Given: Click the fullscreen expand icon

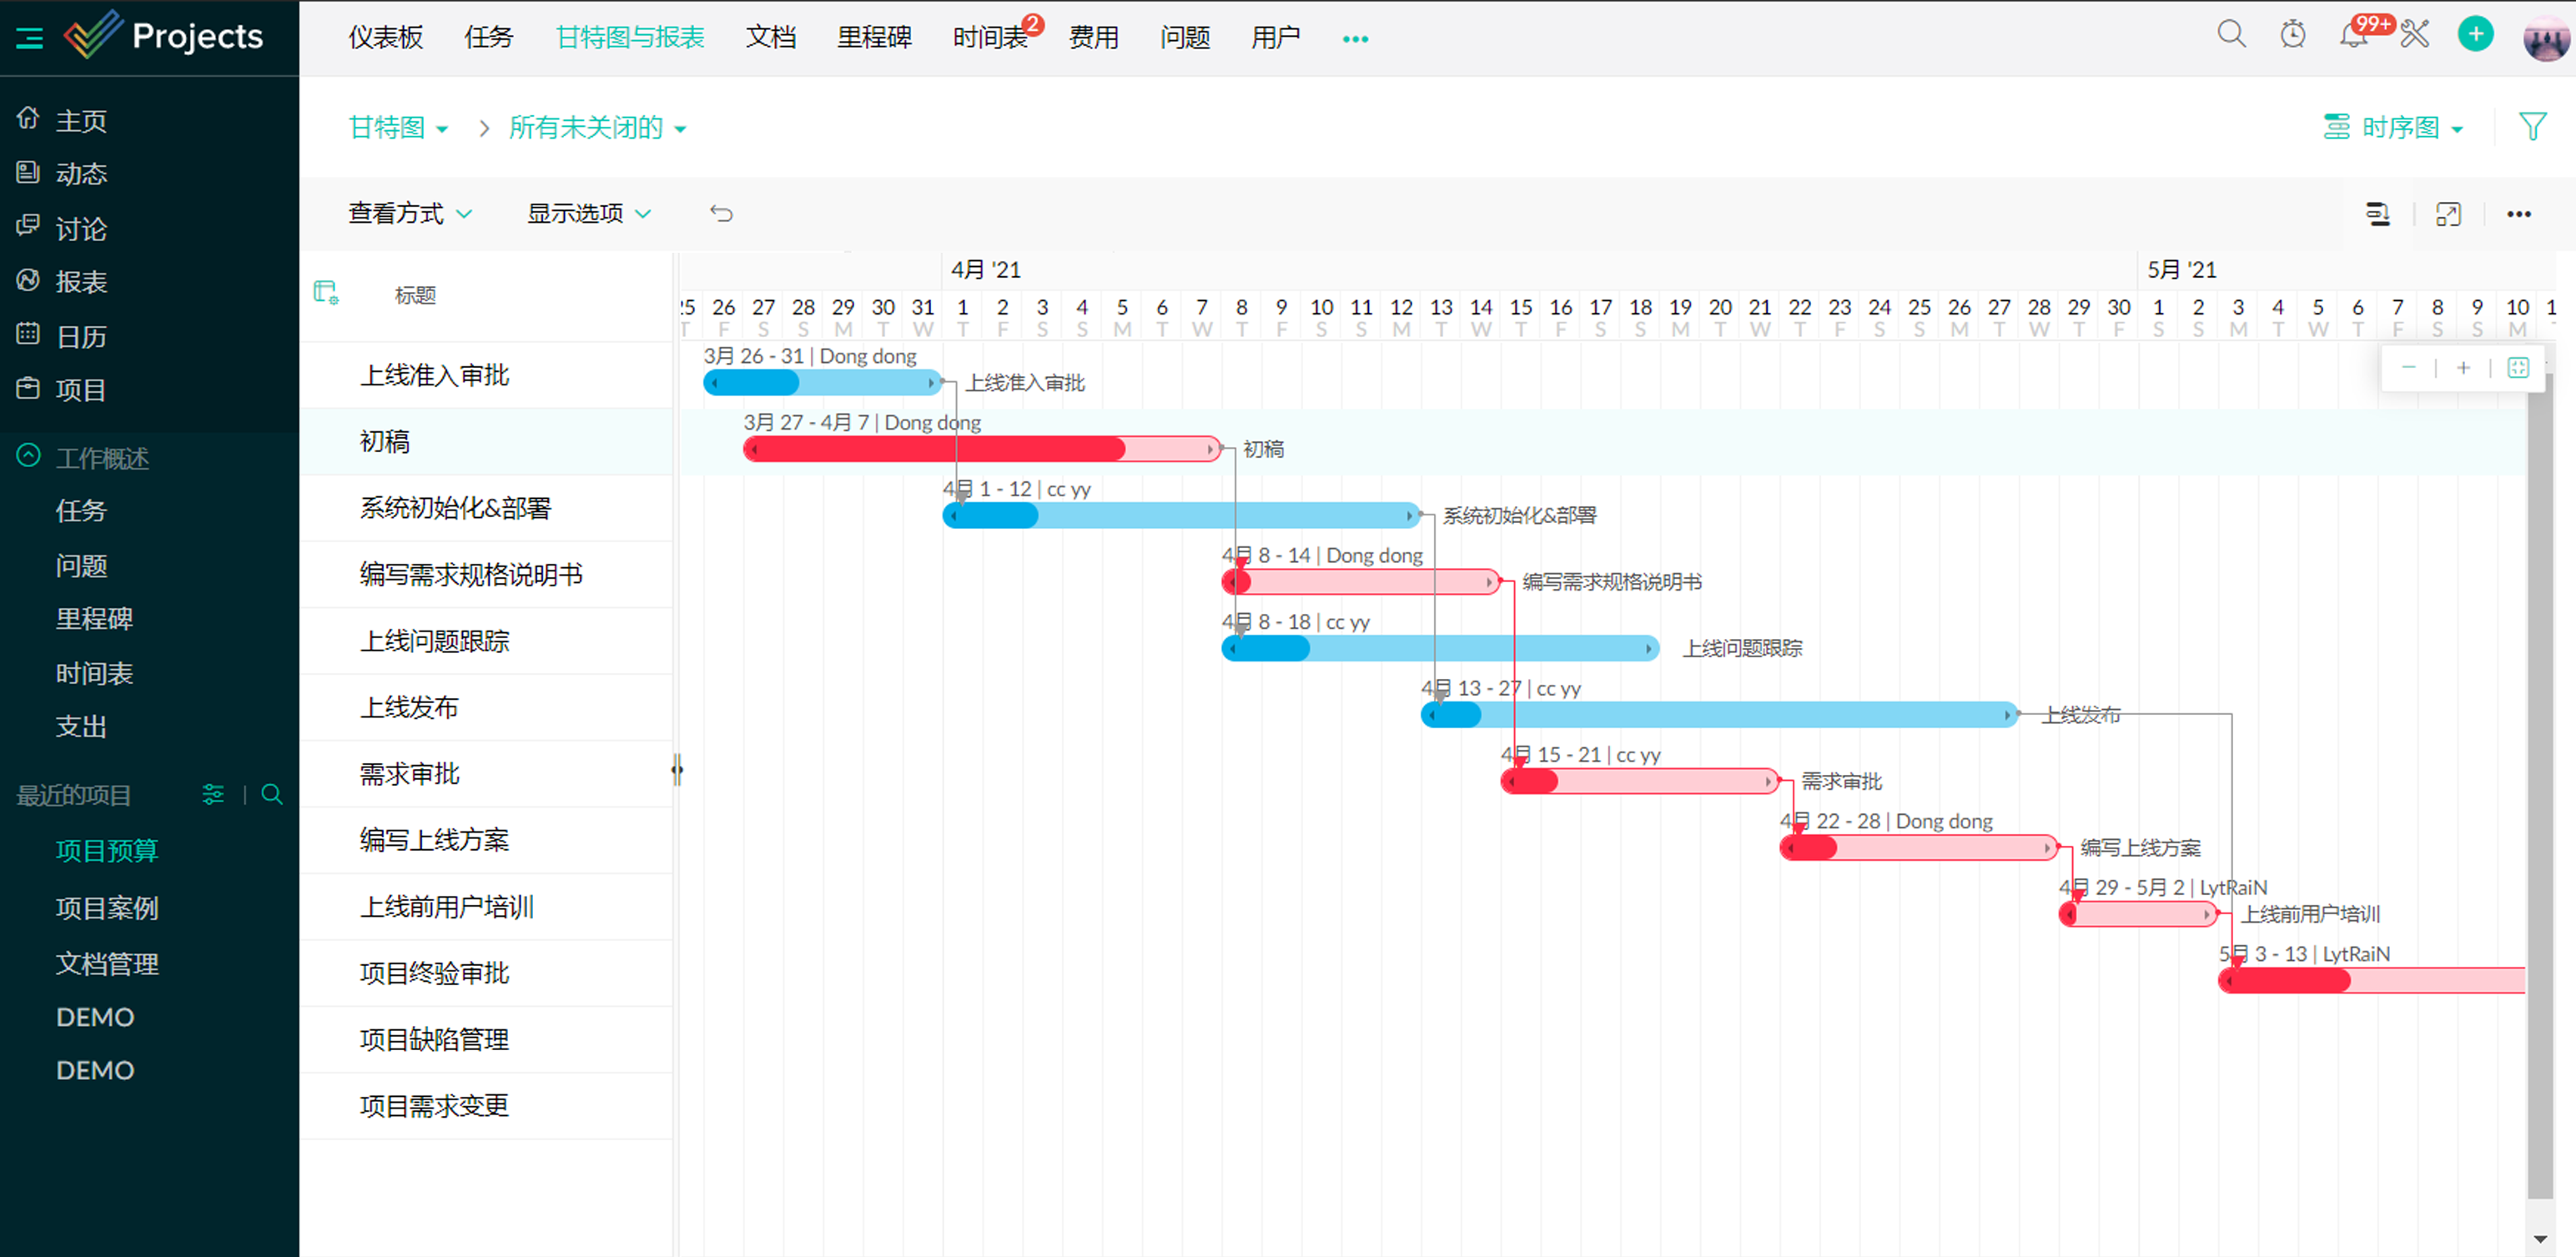Looking at the screenshot, I should coord(2448,214).
